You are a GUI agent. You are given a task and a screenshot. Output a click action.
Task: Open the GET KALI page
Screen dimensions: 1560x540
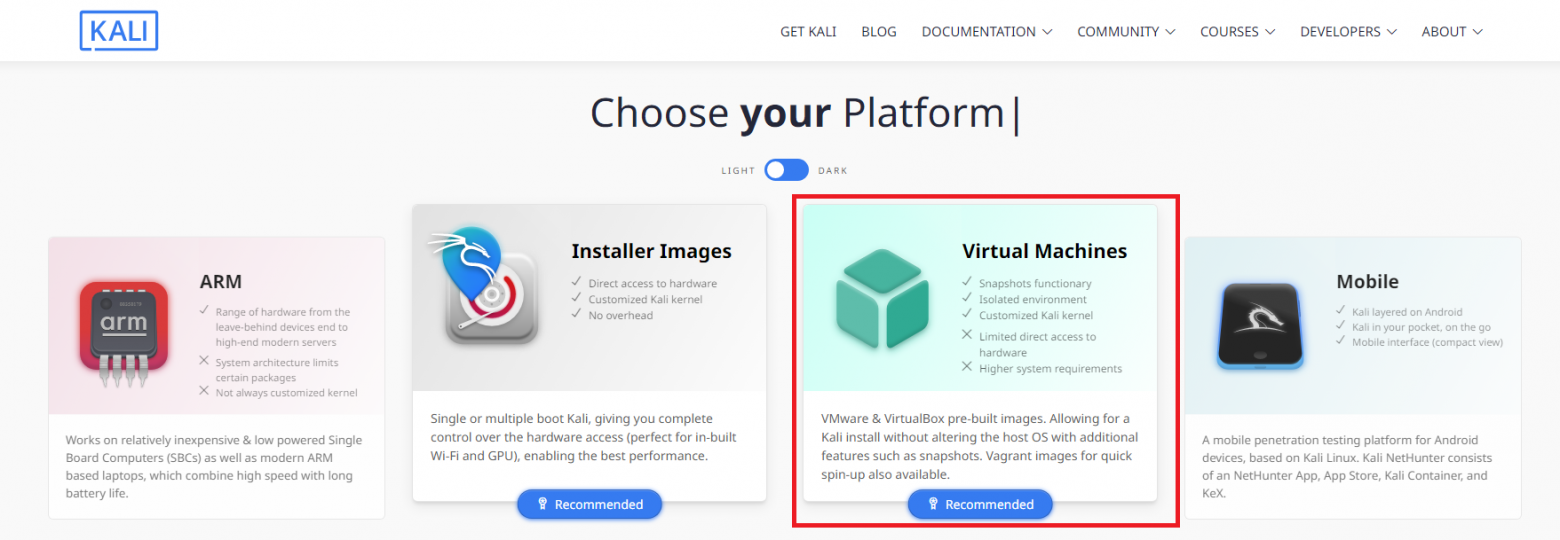coord(808,32)
